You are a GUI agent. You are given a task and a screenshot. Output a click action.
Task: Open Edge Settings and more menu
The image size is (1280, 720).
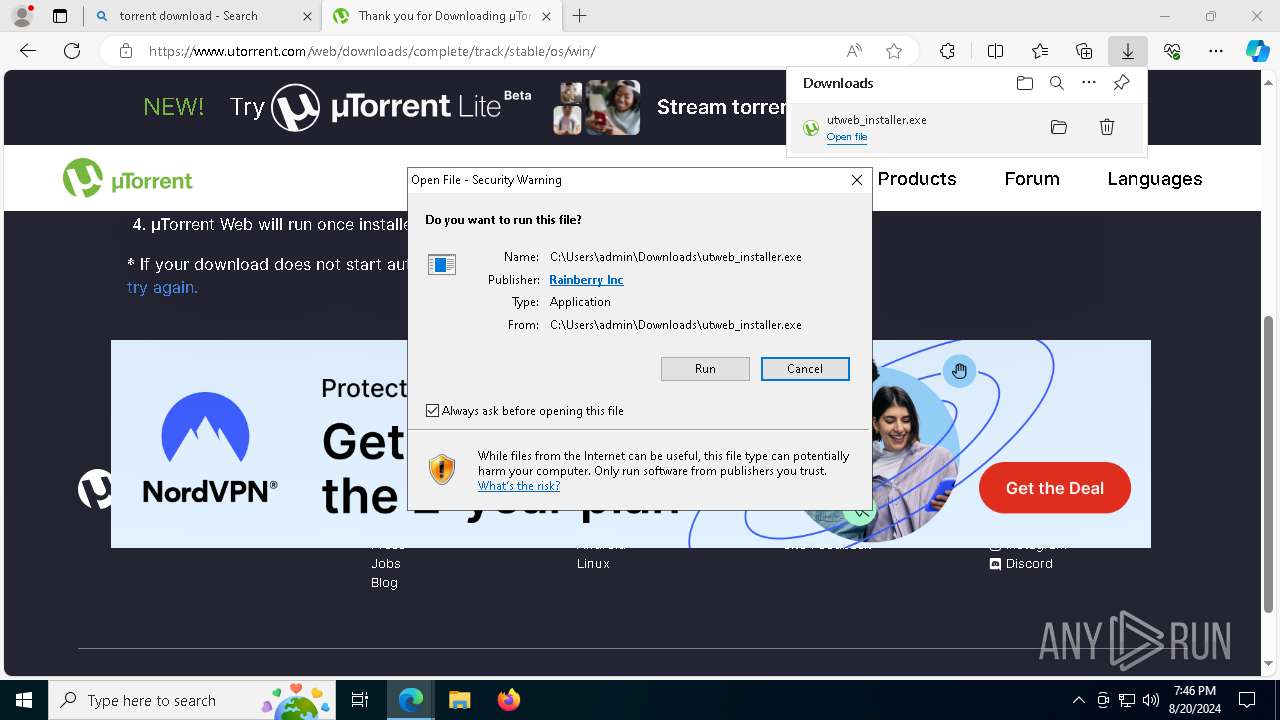click(1216, 51)
